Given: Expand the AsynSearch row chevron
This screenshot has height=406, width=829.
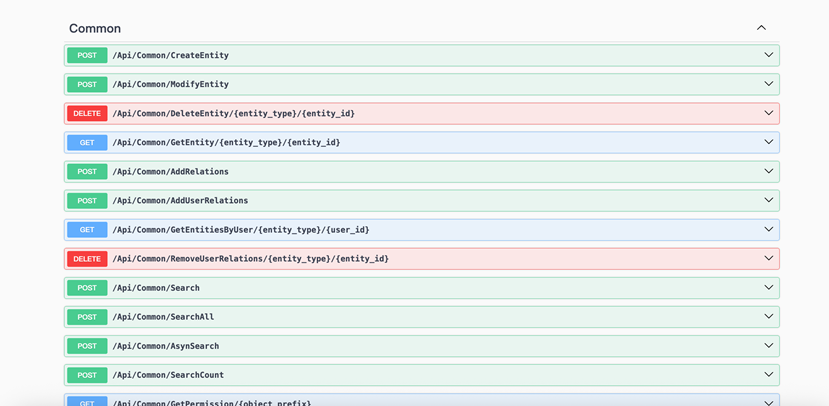Looking at the screenshot, I should [x=769, y=346].
